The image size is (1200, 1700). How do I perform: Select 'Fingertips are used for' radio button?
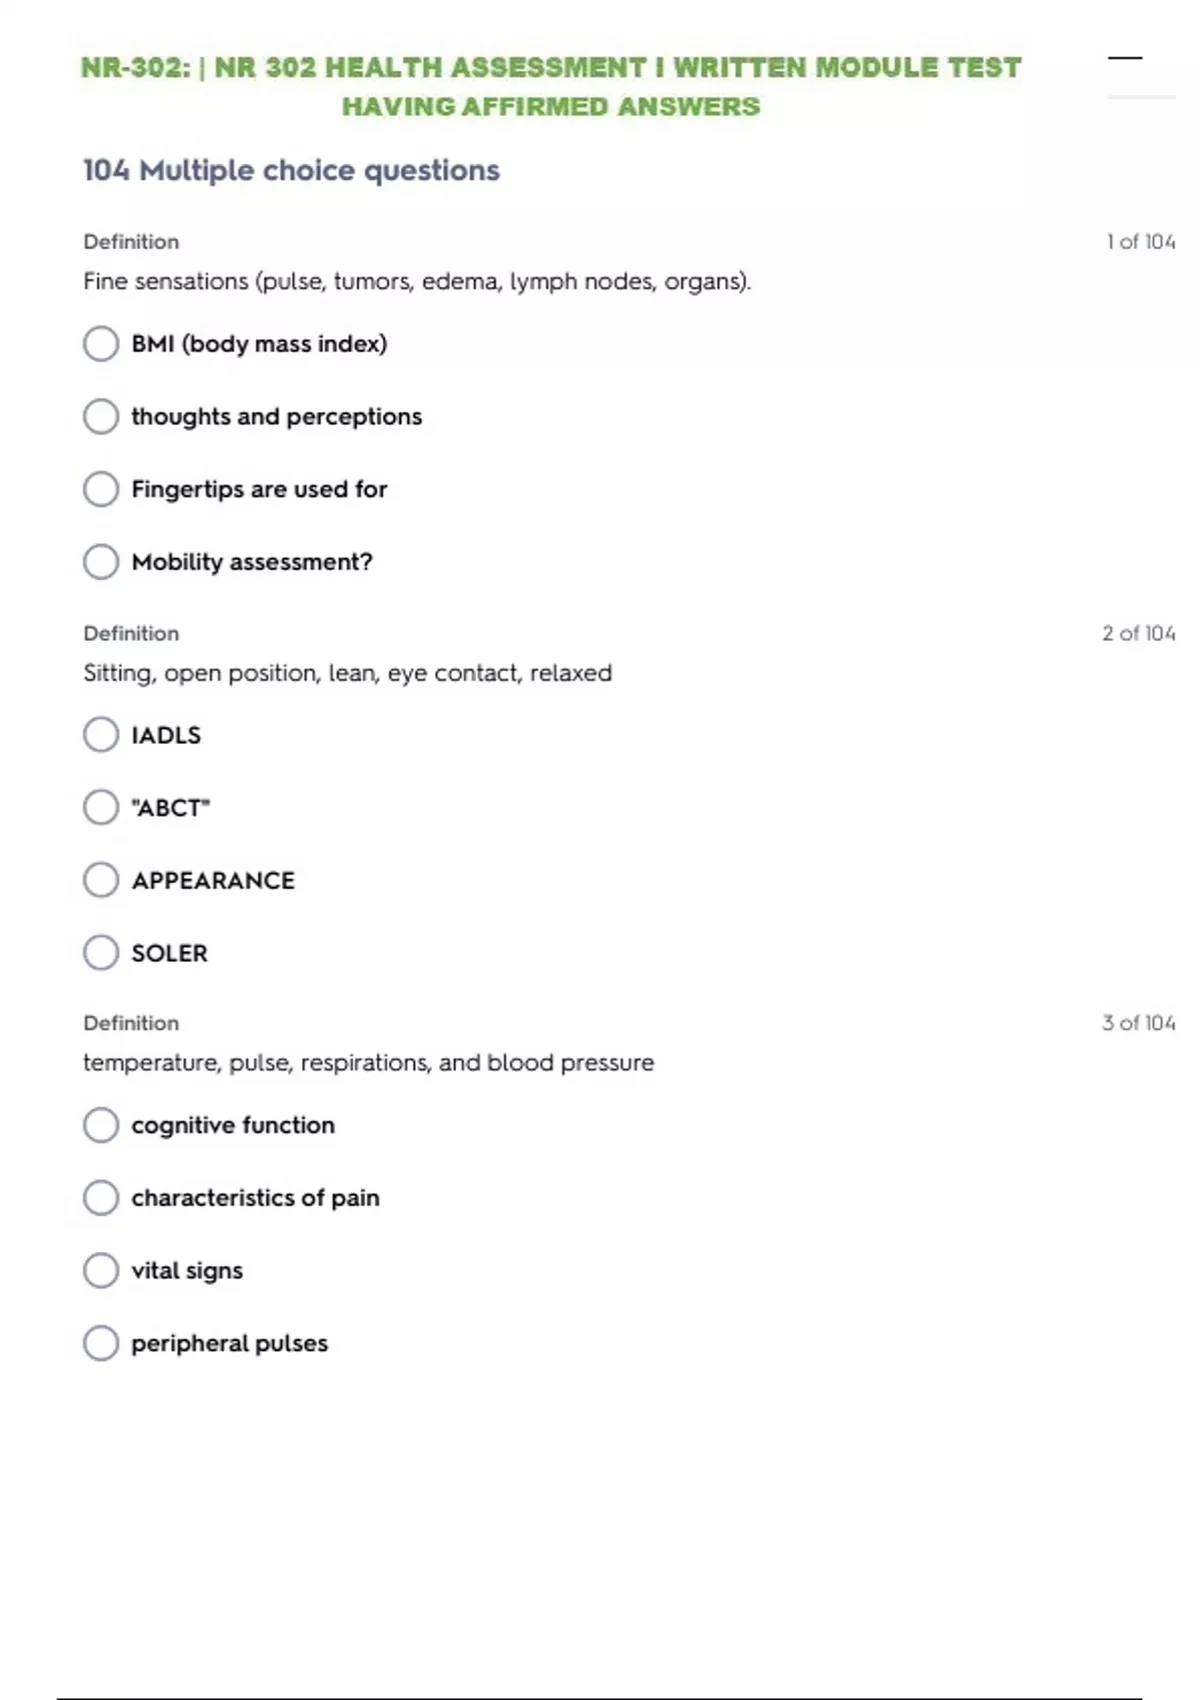101,489
